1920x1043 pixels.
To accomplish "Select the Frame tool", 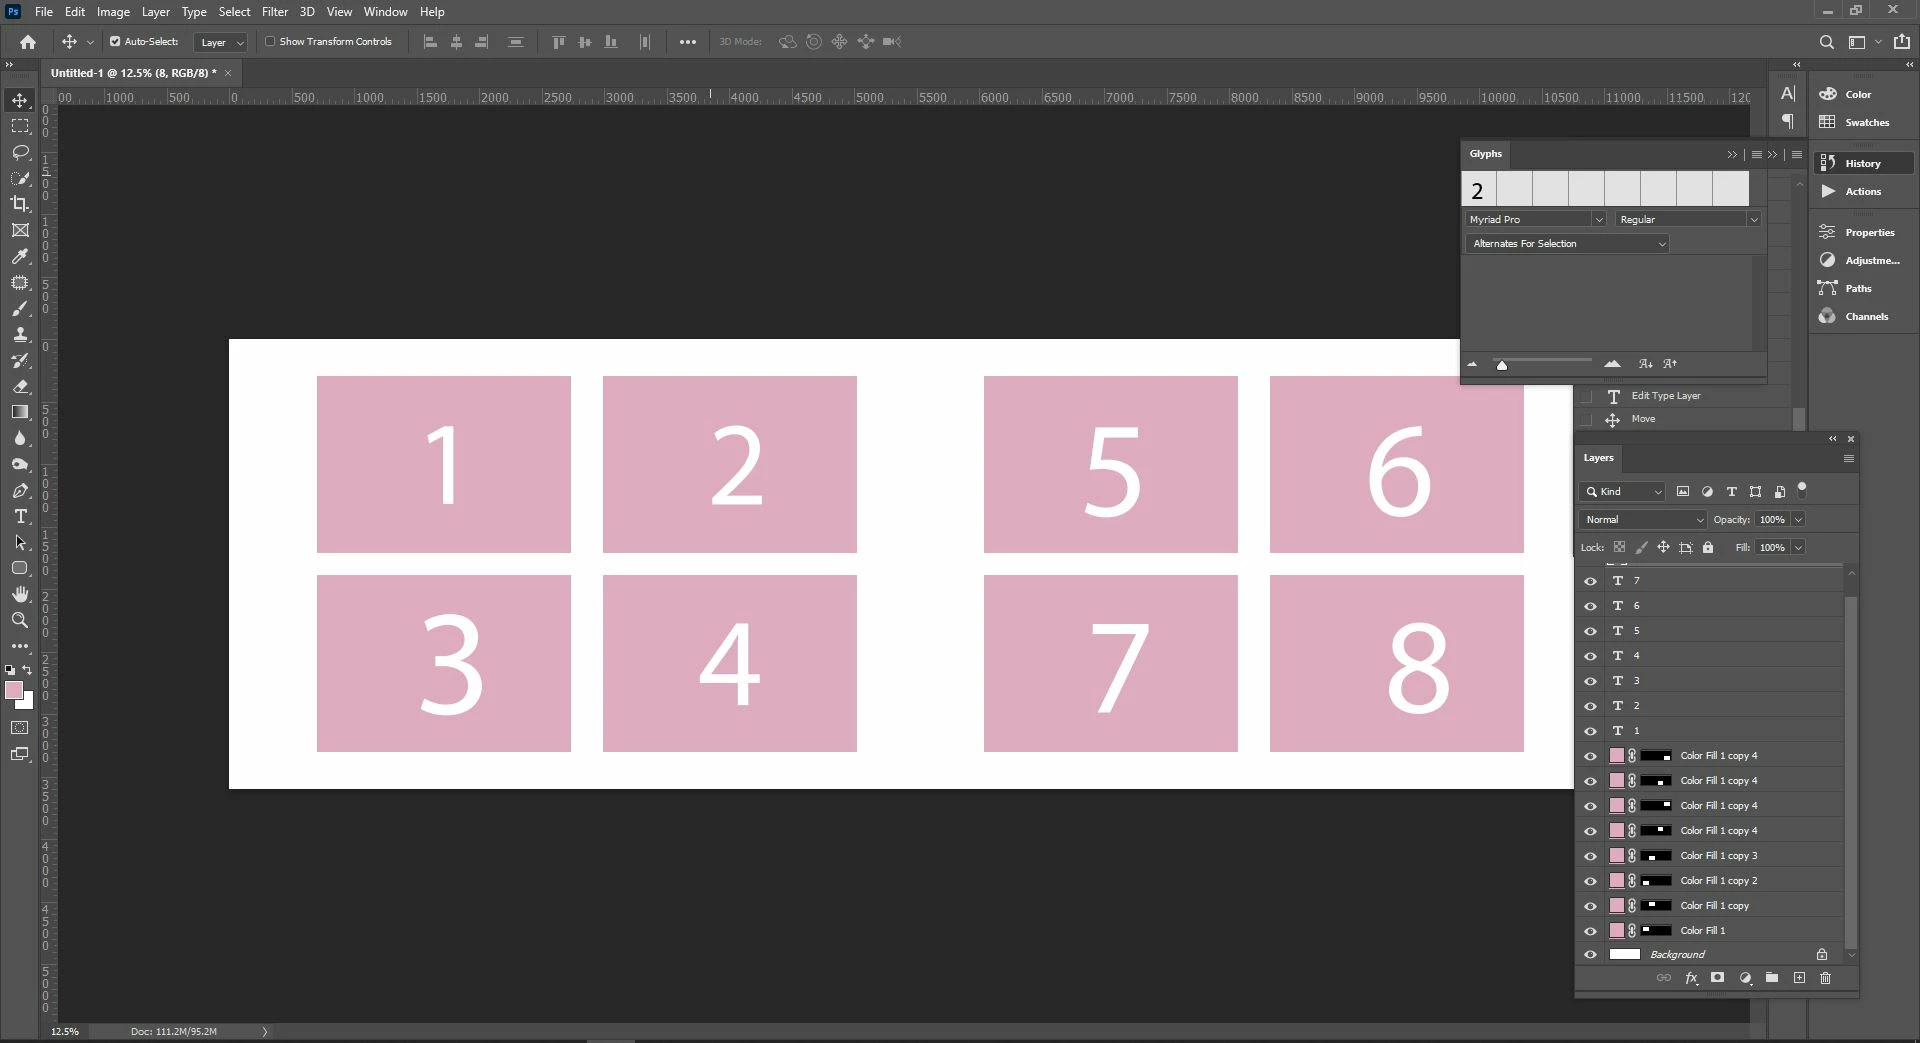I will (x=20, y=230).
